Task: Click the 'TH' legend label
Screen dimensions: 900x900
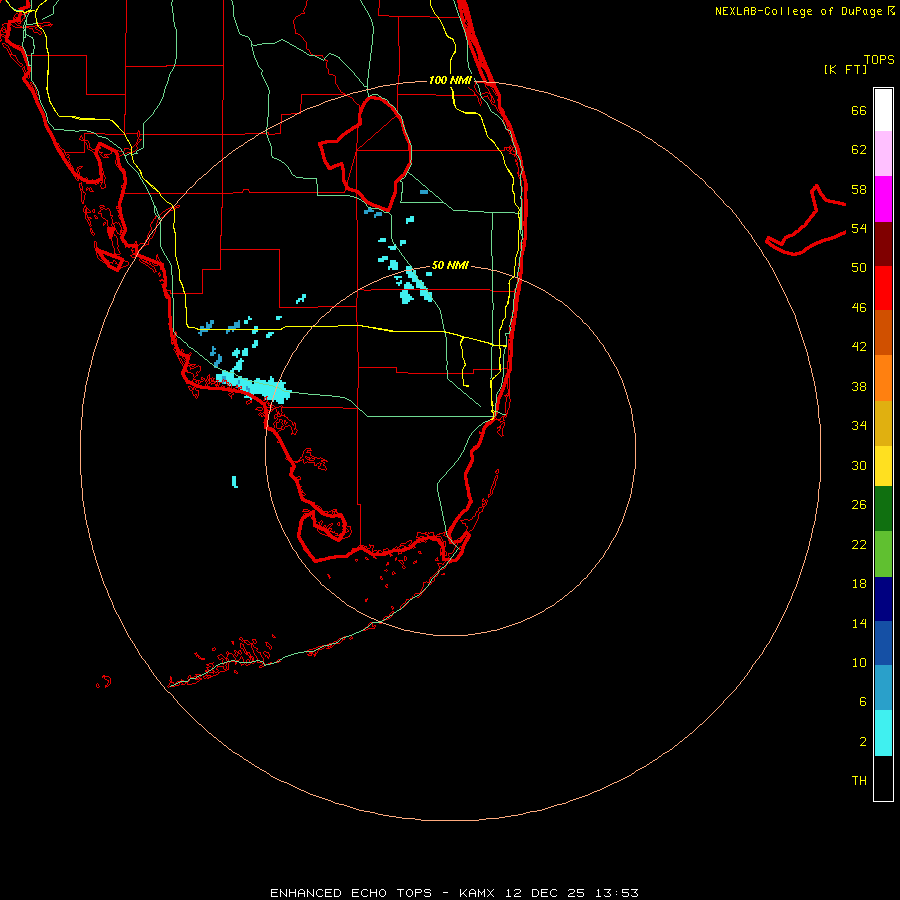Action: click(x=859, y=781)
